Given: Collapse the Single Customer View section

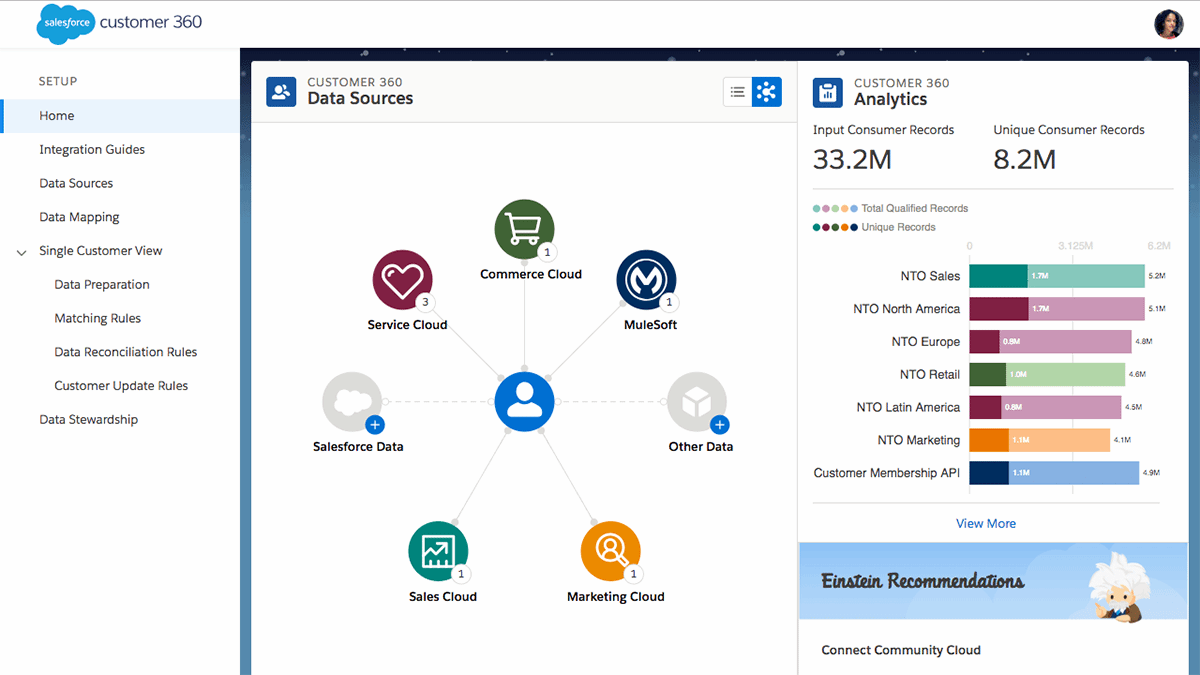Looking at the screenshot, I should [x=22, y=252].
